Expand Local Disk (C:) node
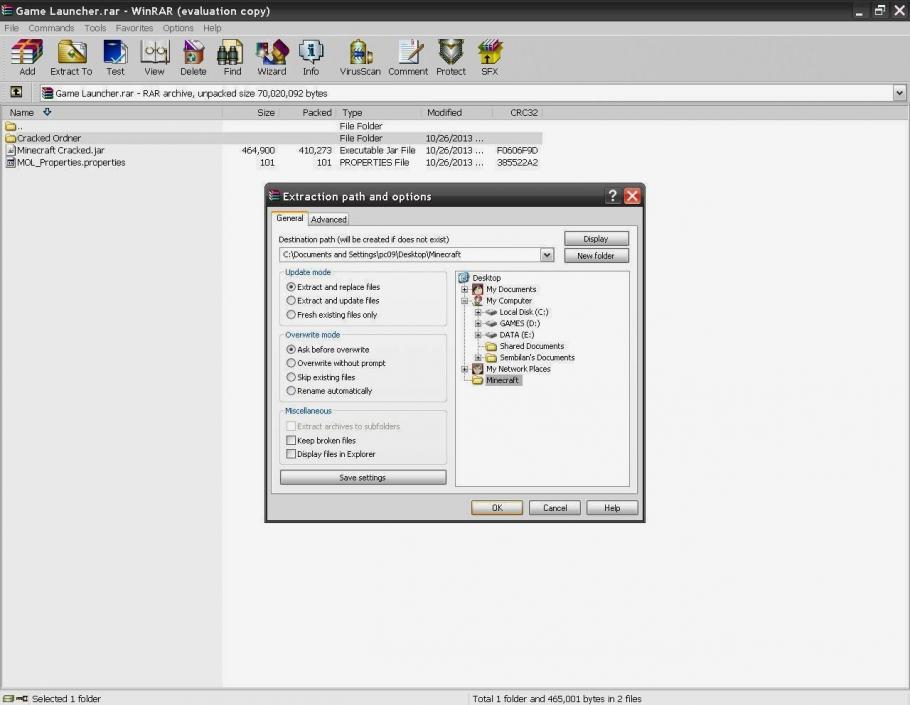 pos(478,312)
